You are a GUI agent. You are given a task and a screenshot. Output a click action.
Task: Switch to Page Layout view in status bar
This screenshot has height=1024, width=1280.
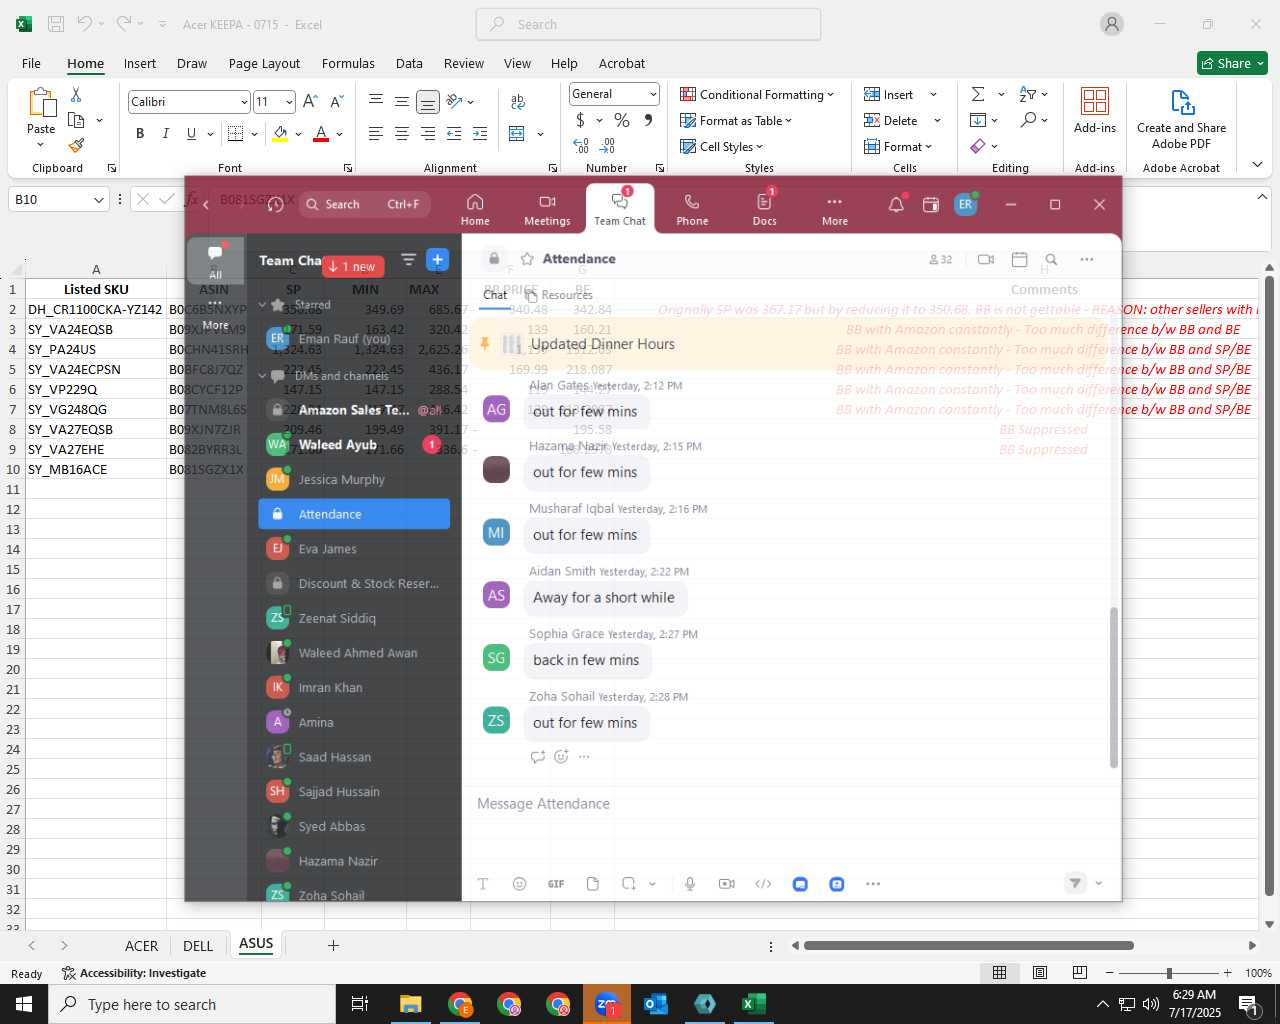1040,973
